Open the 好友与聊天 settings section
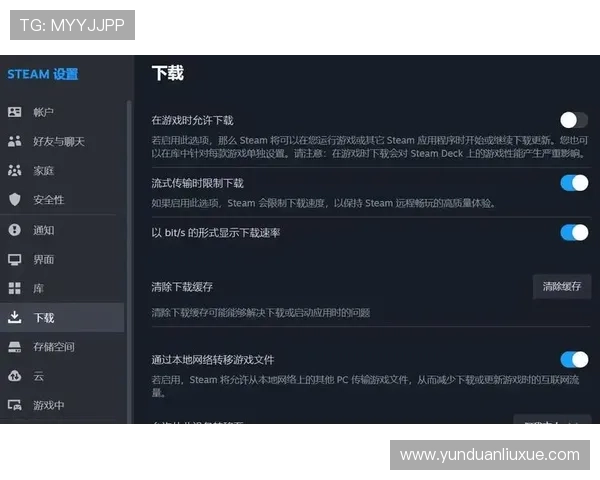Image resolution: width=600 pixels, height=480 pixels. click(62, 141)
